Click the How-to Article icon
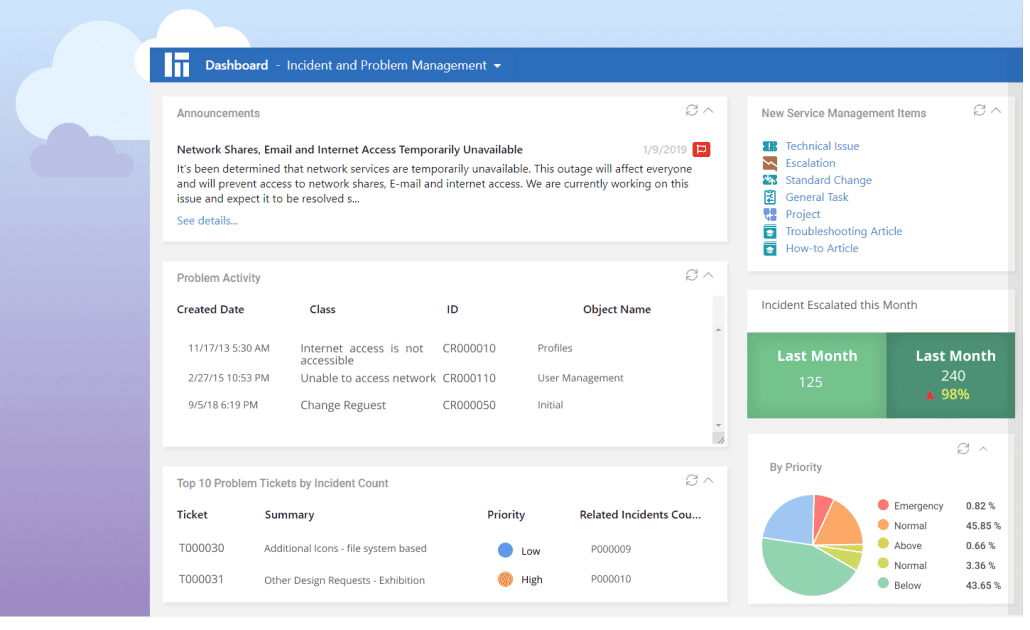The height and width of the screenshot is (630, 1030). pos(770,248)
